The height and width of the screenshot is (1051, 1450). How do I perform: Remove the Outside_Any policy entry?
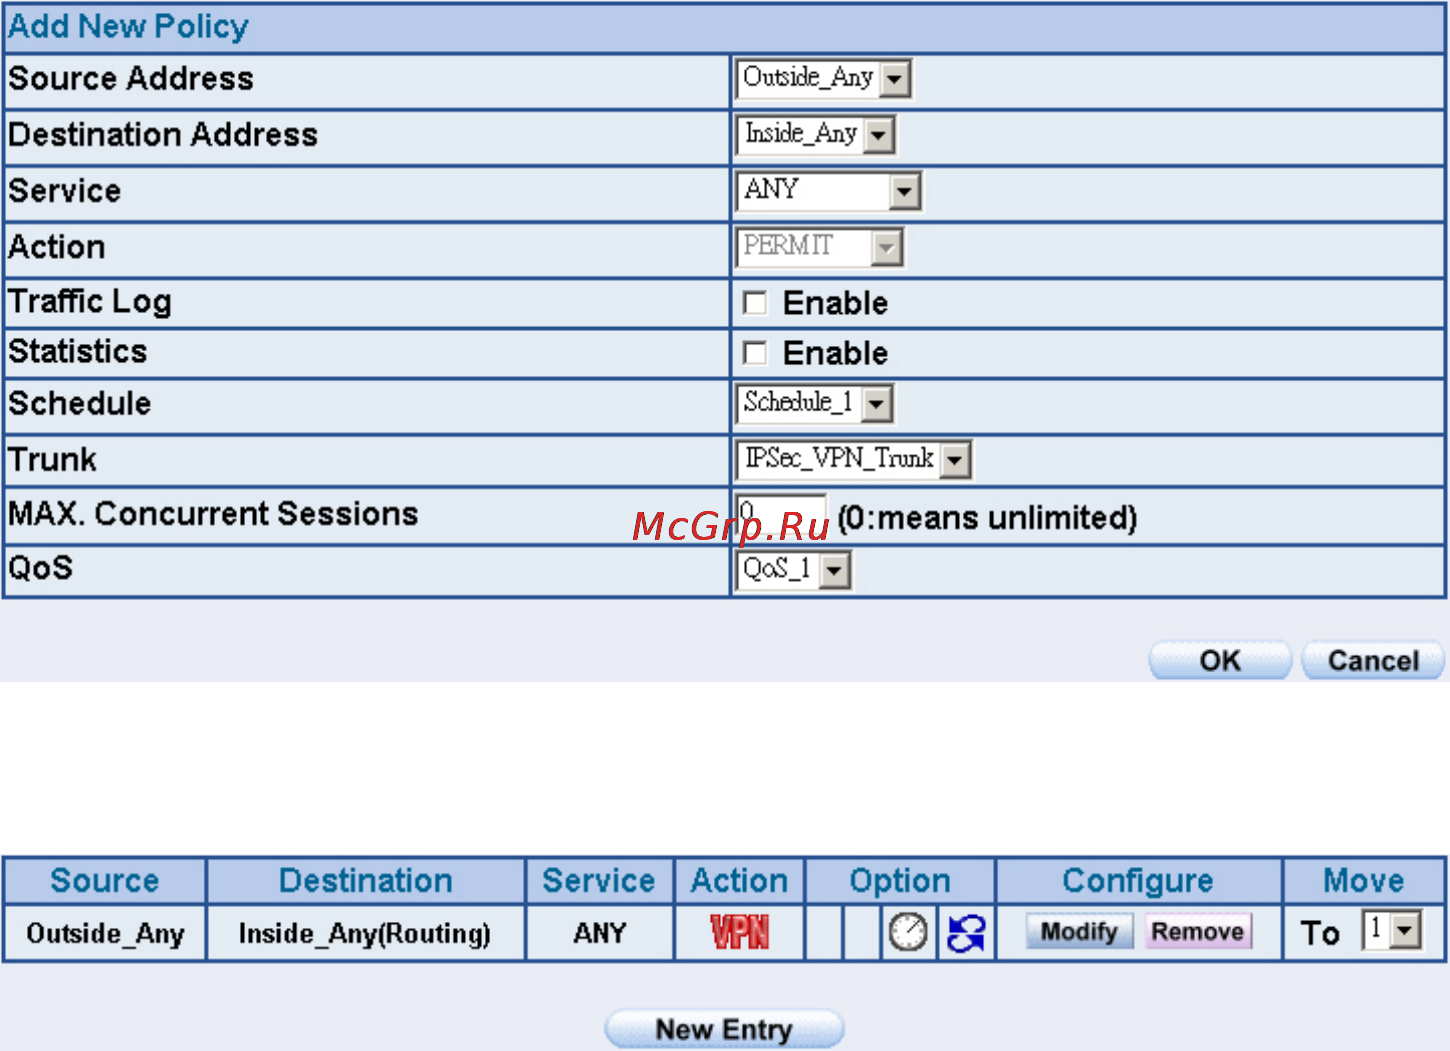(1197, 932)
